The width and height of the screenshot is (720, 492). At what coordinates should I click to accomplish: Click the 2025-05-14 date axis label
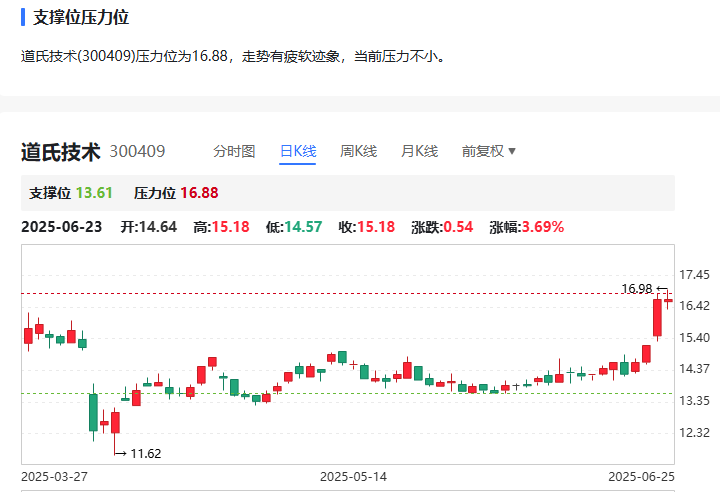coord(353,477)
